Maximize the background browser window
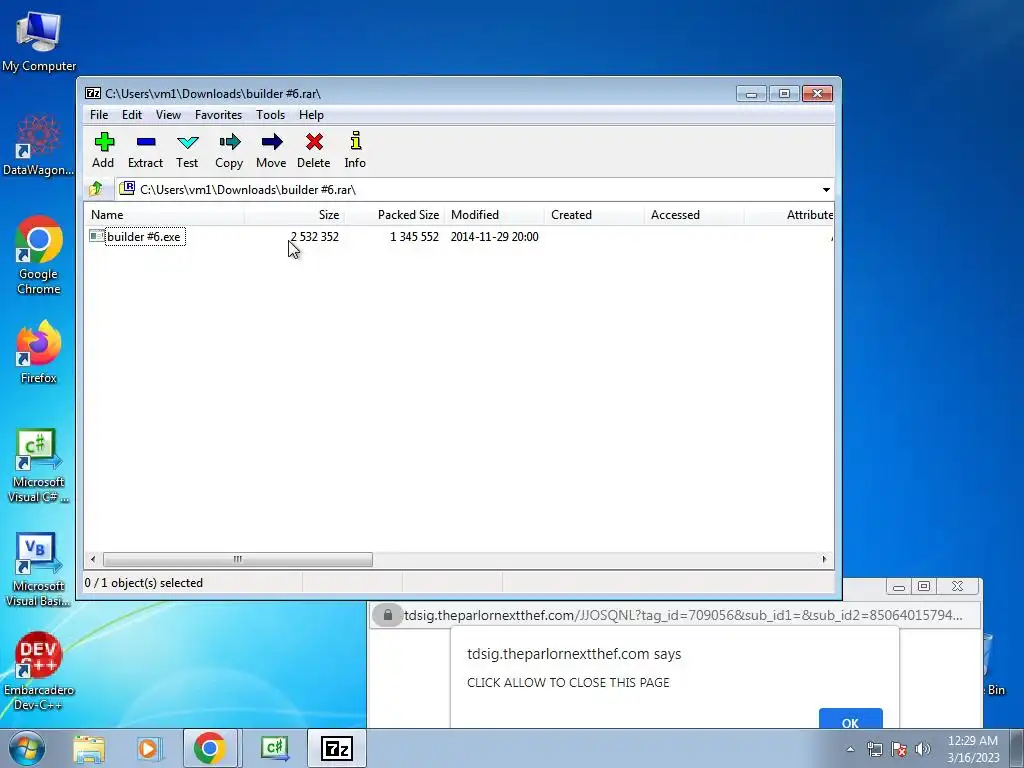Viewport: 1024px width, 768px height. tap(924, 586)
